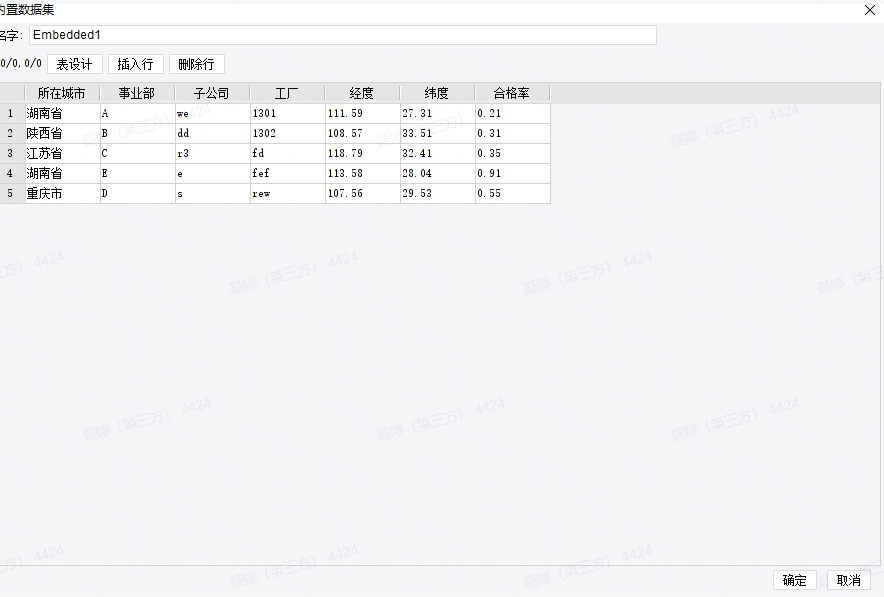Click the 纬度 cell 28.04

click(437, 174)
